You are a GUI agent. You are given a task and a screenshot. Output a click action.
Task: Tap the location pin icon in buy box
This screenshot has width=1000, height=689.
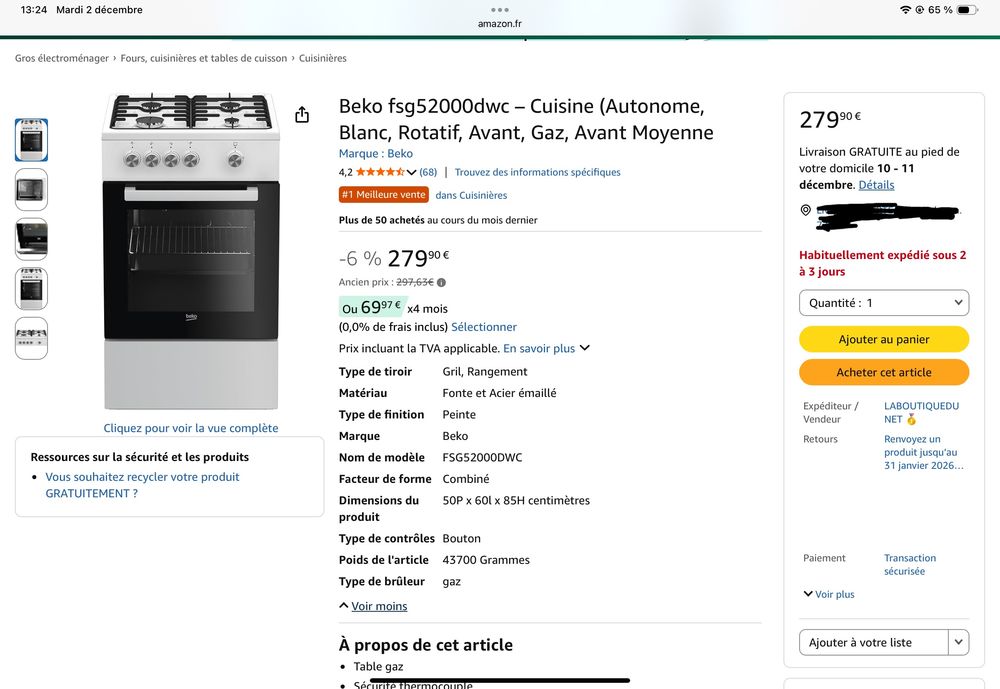805,210
